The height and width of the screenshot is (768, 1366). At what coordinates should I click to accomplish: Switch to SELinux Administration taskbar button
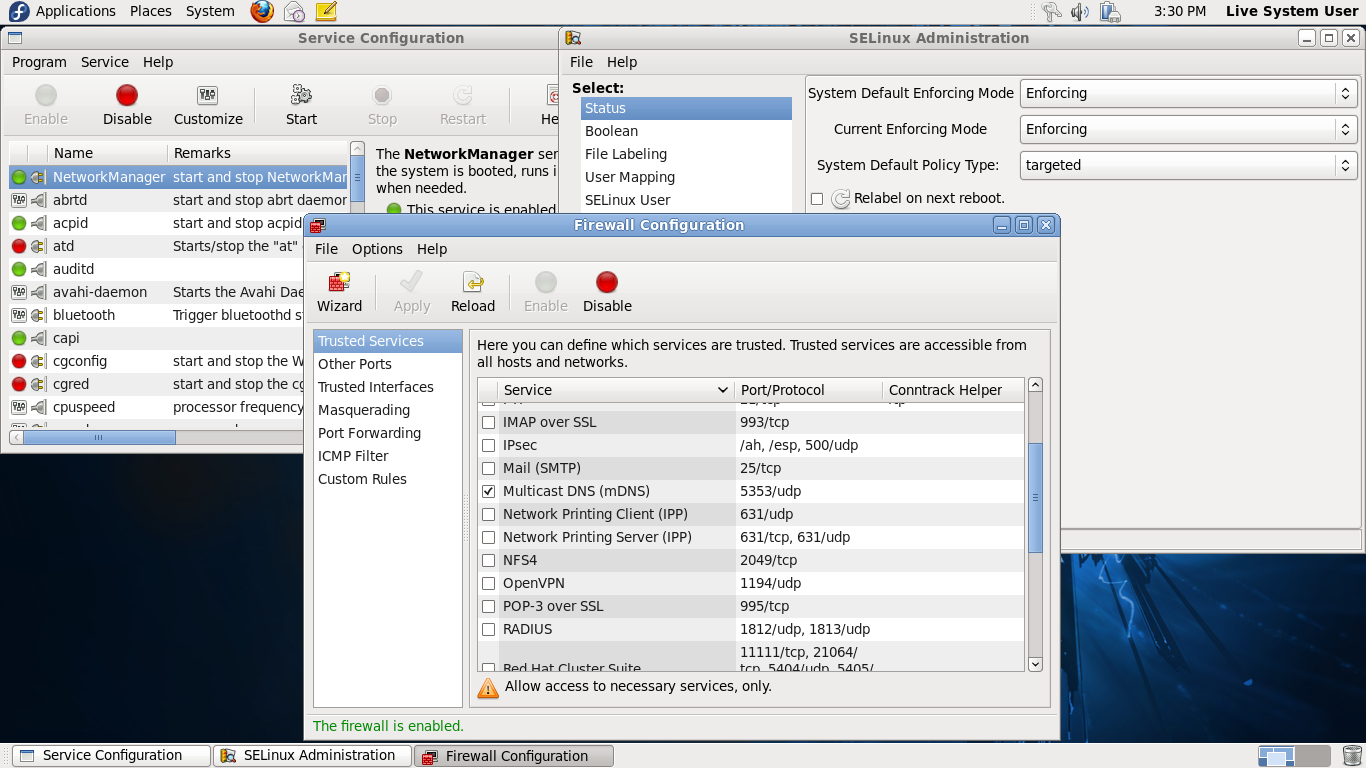[312, 756]
